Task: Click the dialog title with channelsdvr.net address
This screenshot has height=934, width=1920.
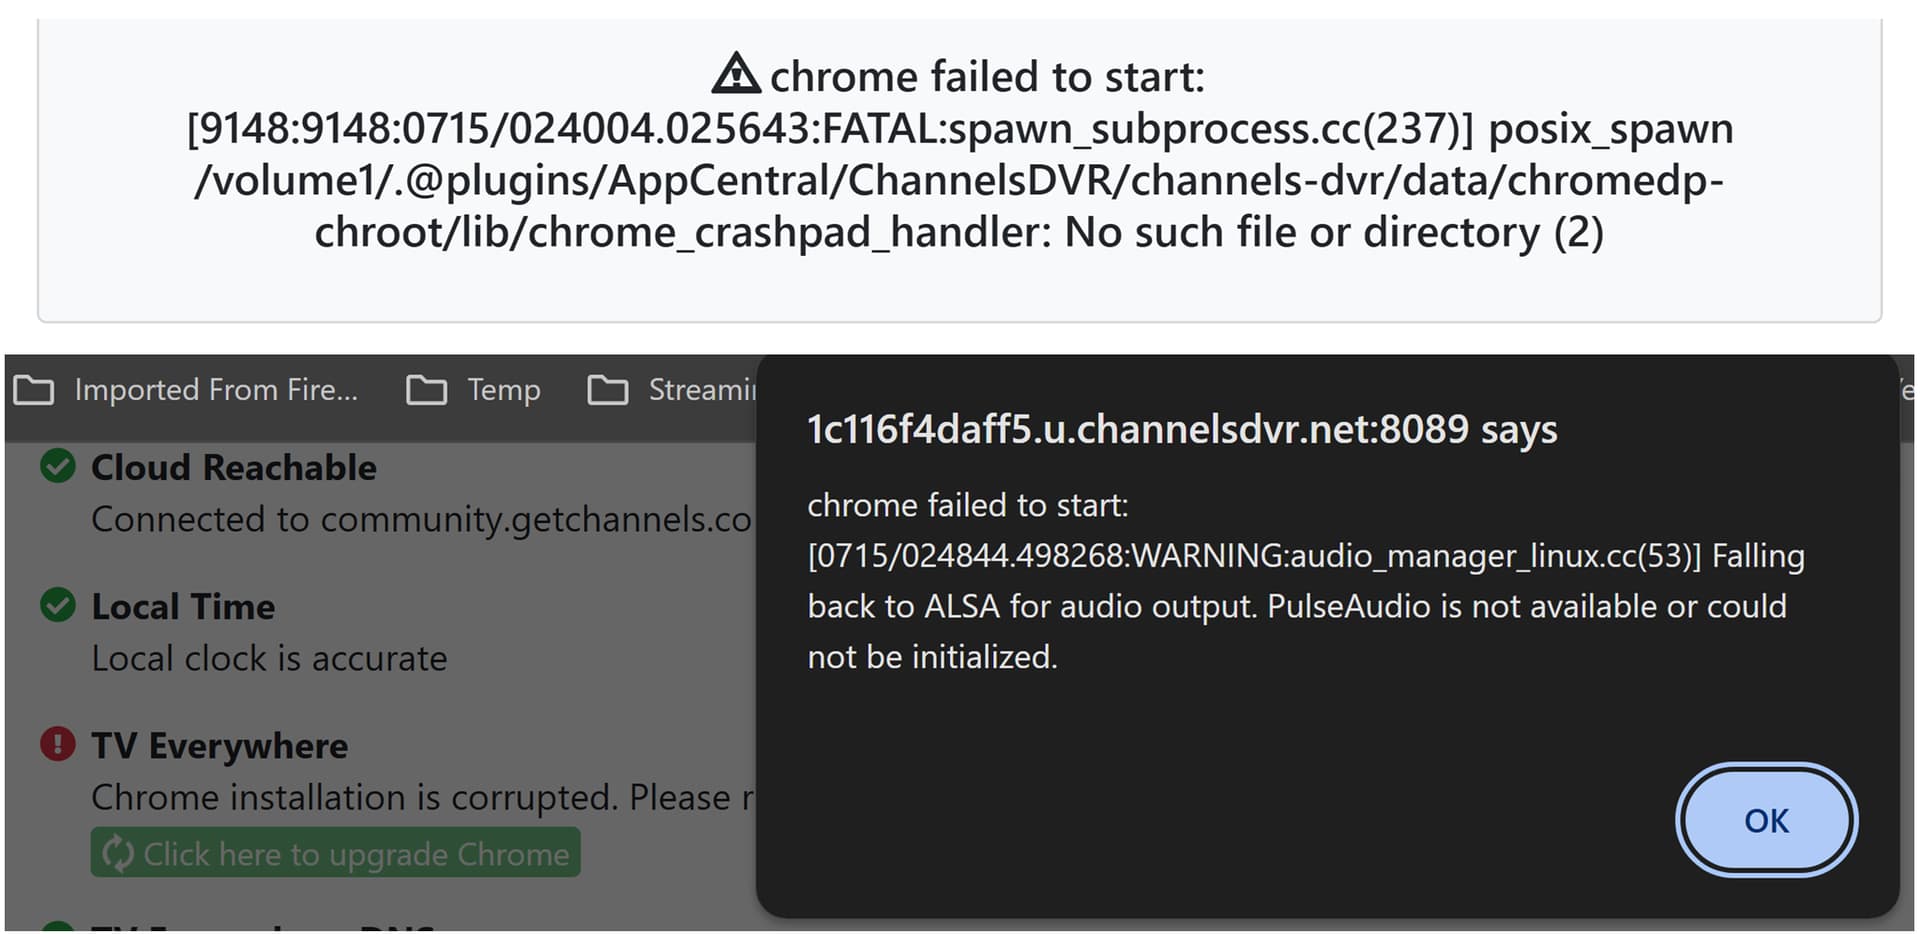Action: coord(1182,429)
